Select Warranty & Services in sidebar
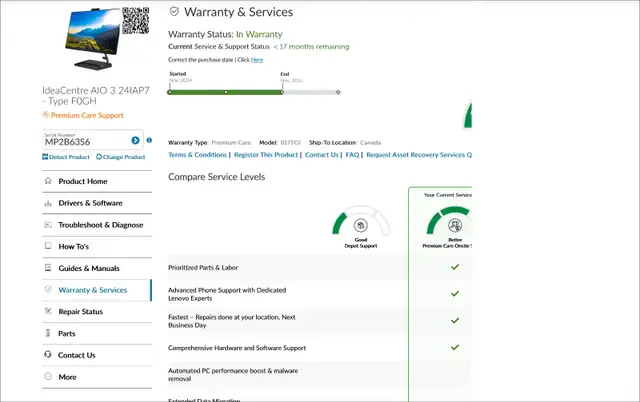The height and width of the screenshot is (402, 640). pyautogui.click(x=97, y=290)
